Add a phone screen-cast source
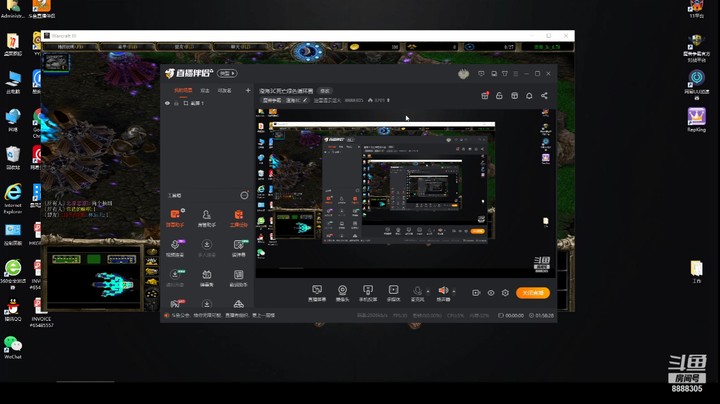 point(368,293)
